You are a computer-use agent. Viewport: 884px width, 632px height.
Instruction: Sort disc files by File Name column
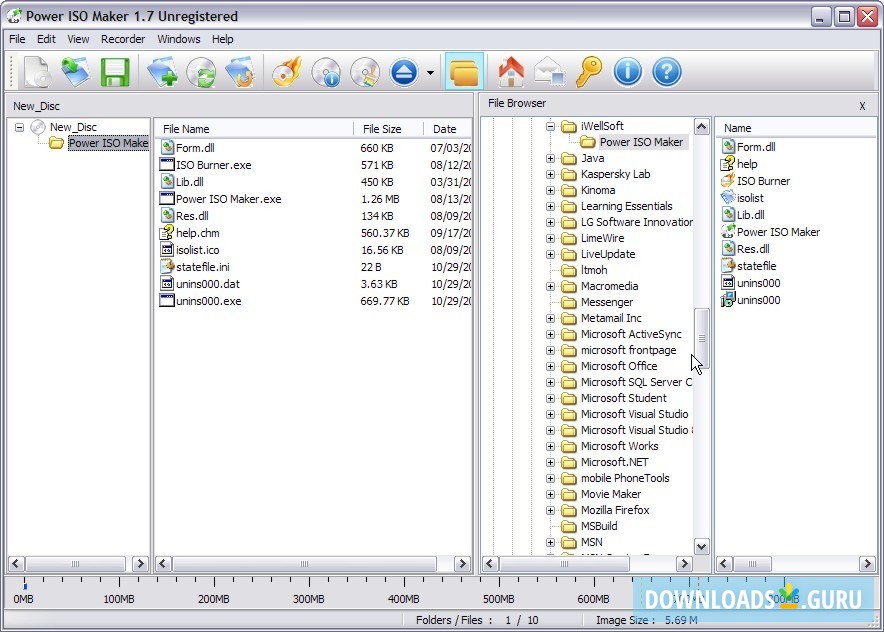254,129
